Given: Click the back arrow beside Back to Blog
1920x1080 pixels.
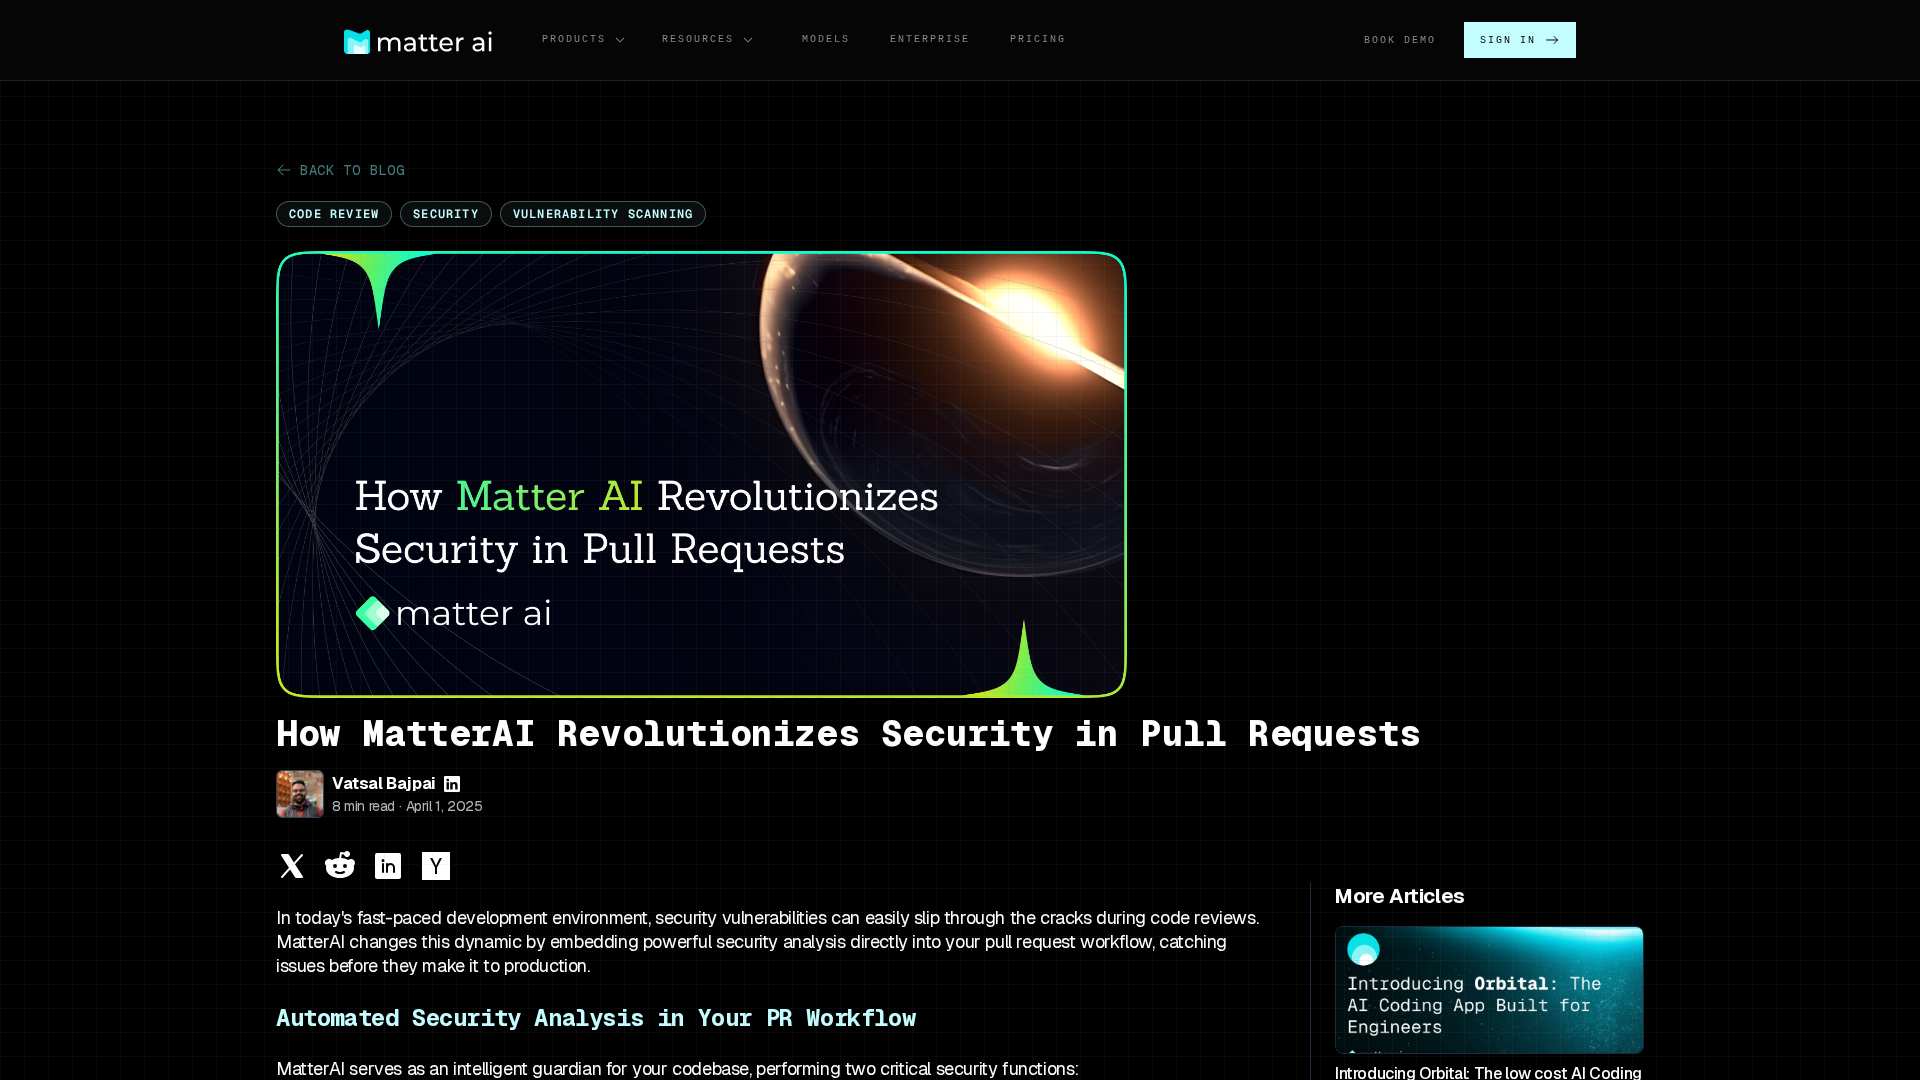Looking at the screenshot, I should tap(284, 170).
